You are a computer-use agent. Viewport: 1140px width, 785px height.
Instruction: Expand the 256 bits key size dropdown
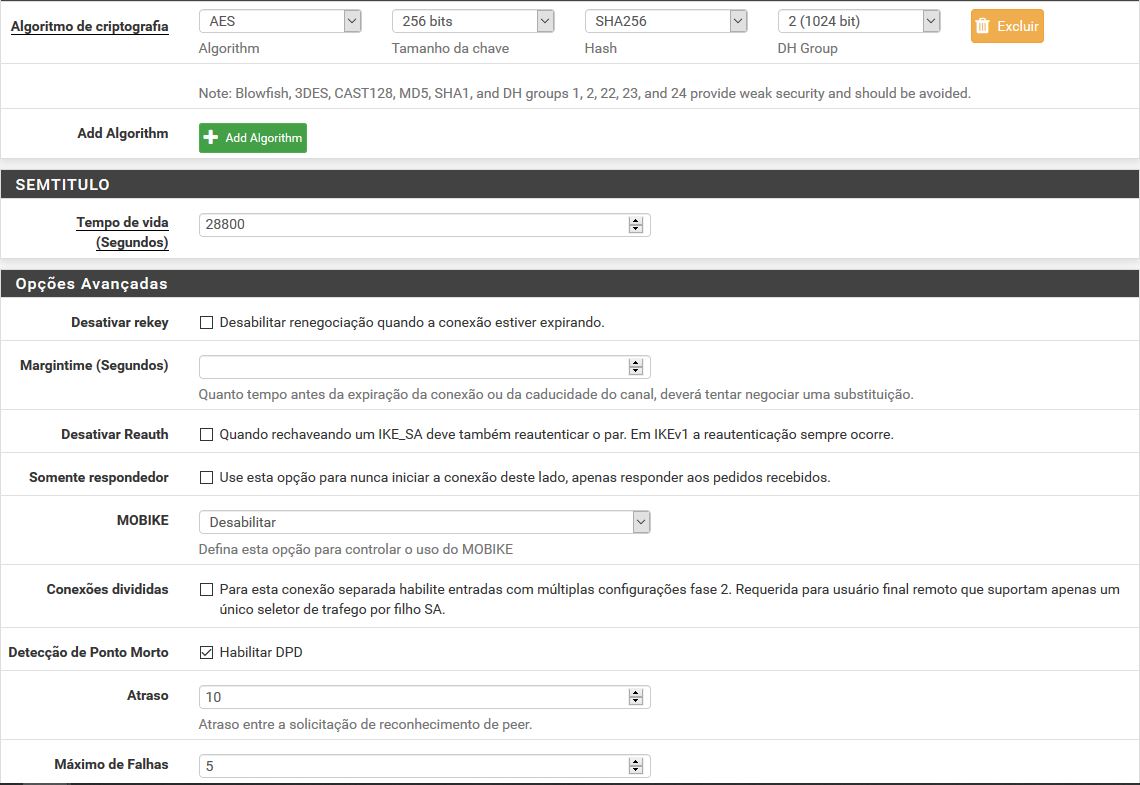472,21
